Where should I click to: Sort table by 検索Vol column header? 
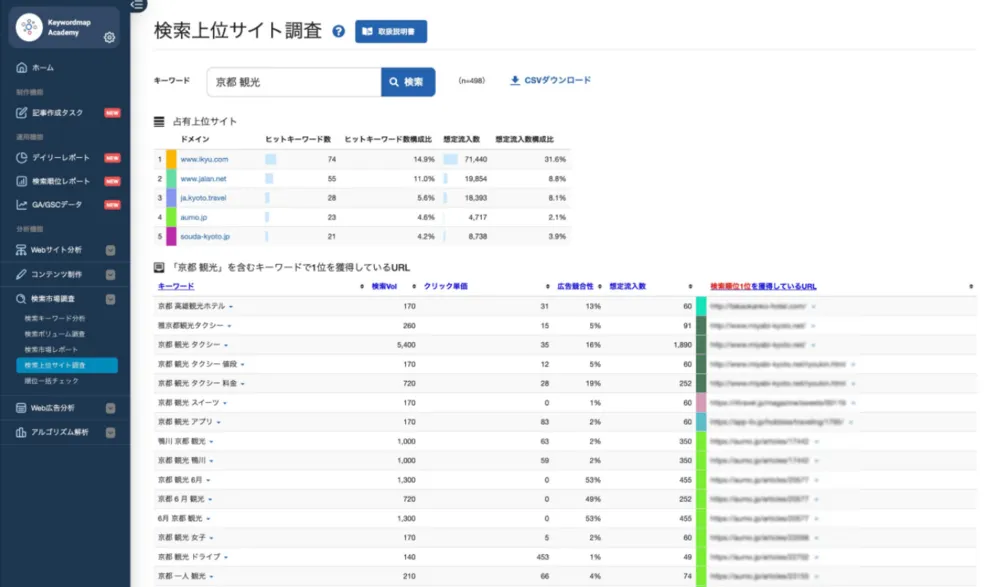coord(386,286)
